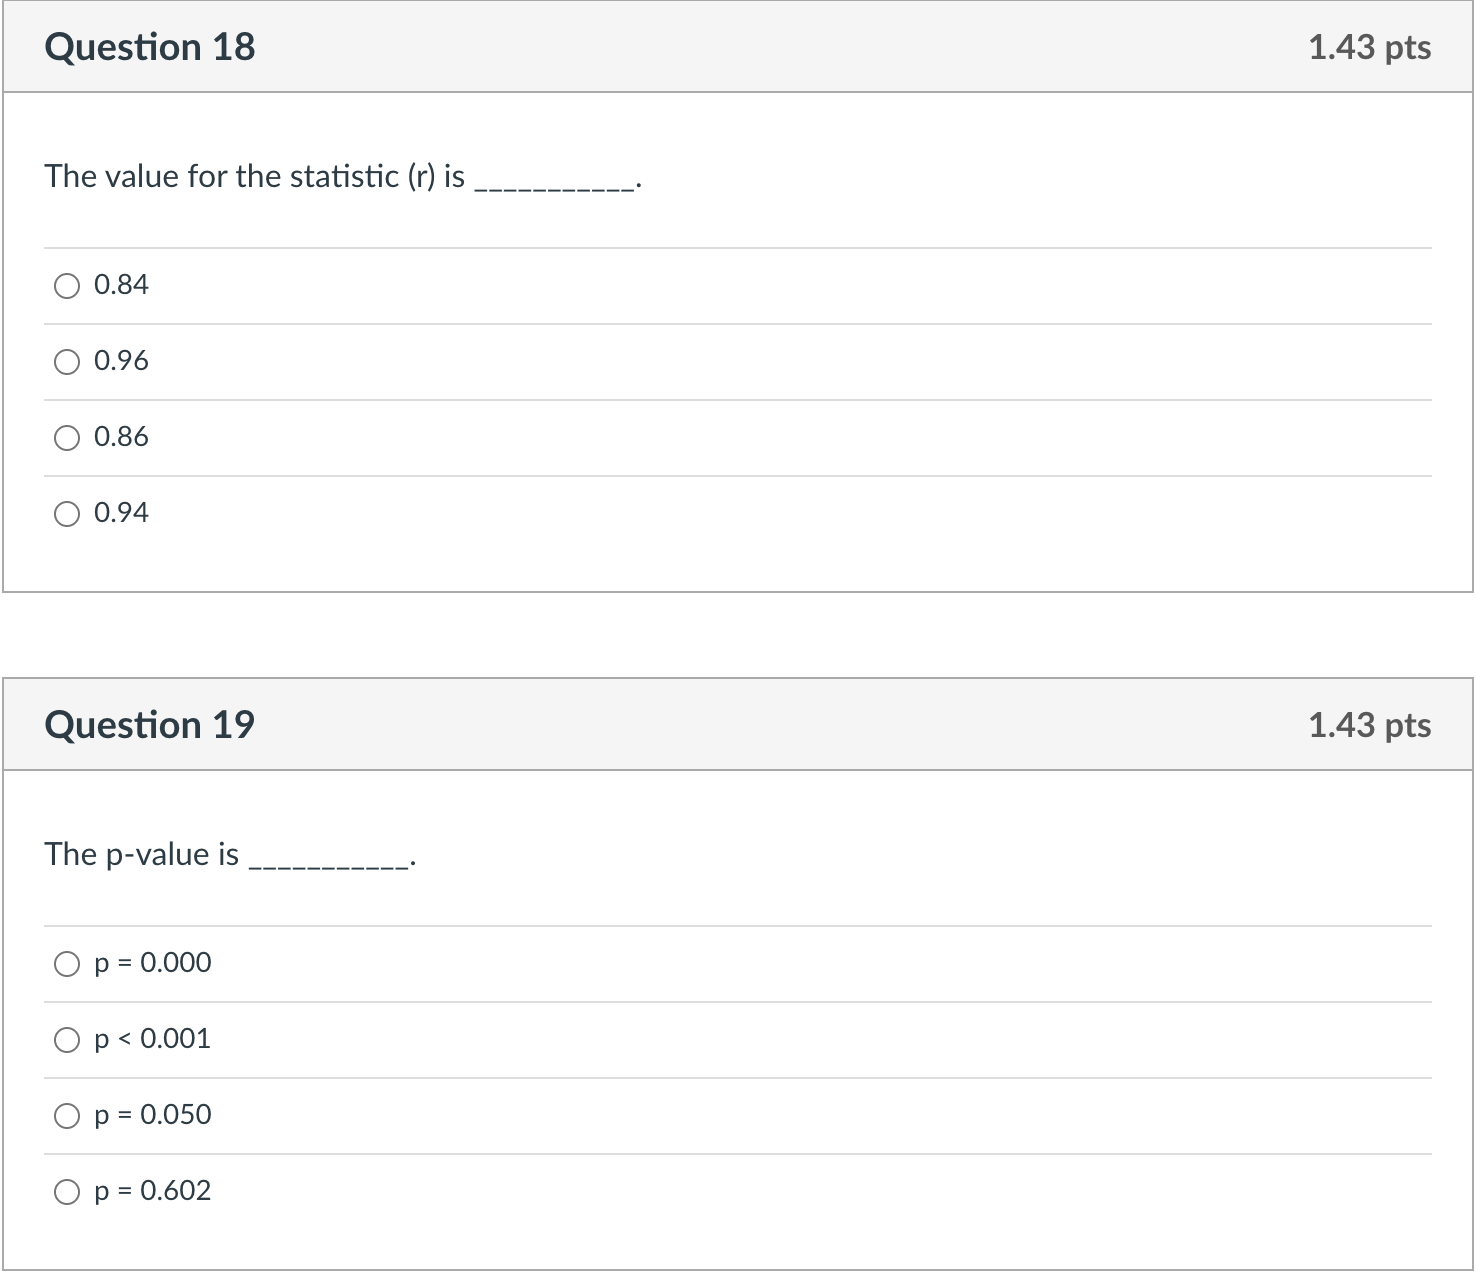This screenshot has height=1276, width=1476.
Task: Click the p = 0.602 label text
Action: click(153, 1191)
